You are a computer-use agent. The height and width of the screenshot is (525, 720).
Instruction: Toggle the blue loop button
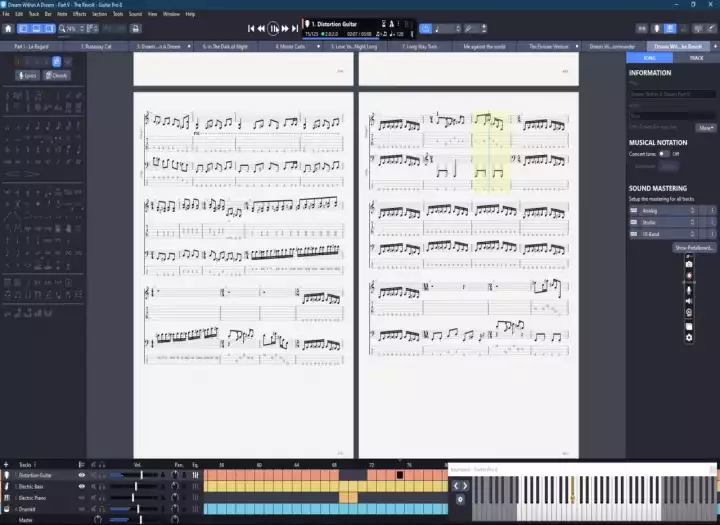pyautogui.click(x=426, y=28)
